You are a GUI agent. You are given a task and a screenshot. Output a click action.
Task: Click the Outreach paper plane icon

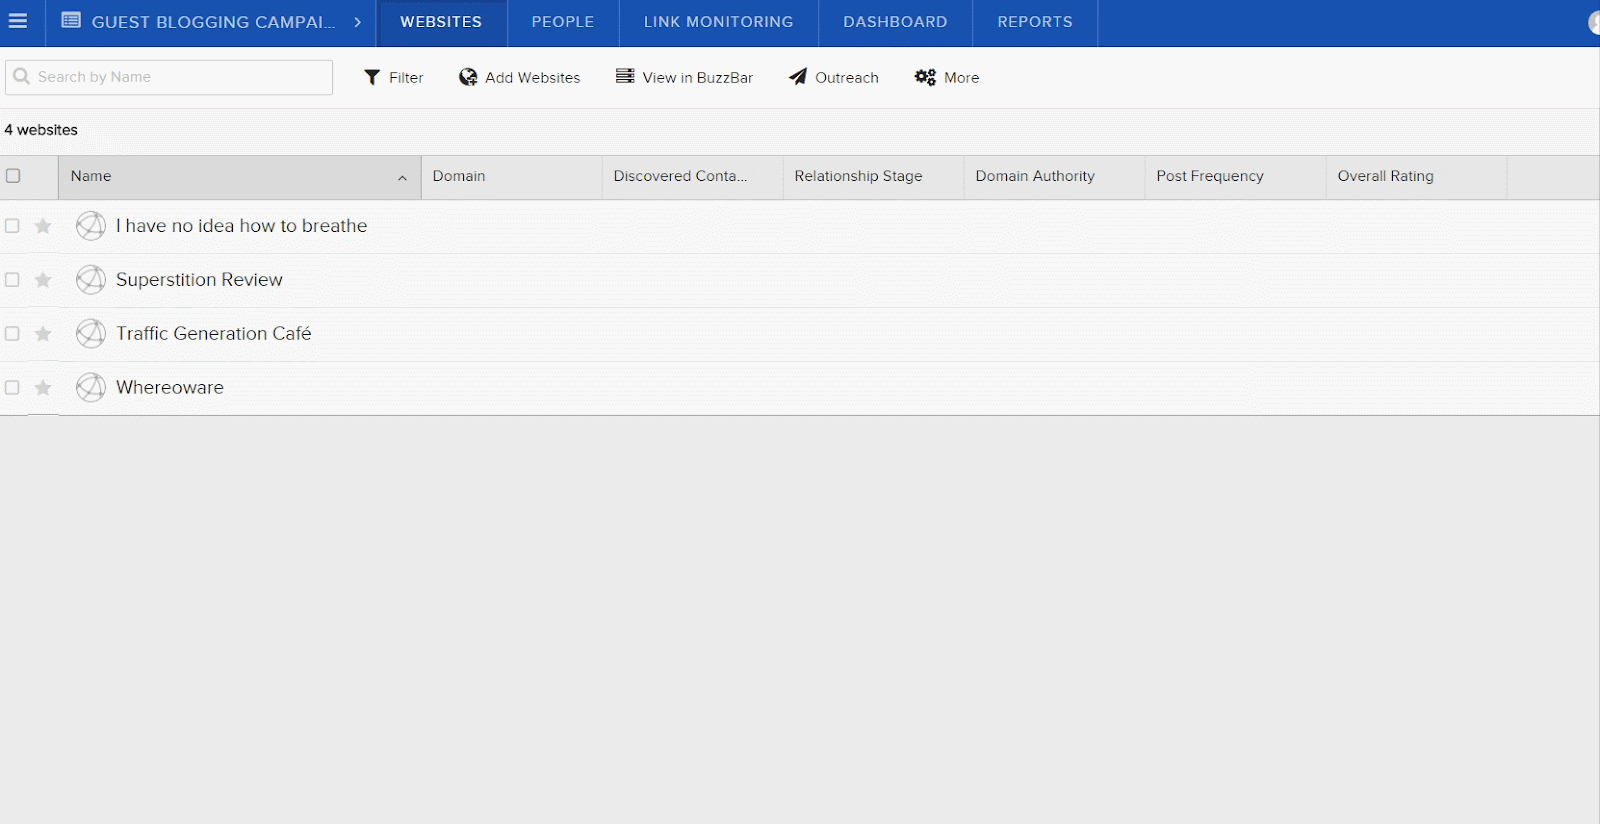coord(798,77)
